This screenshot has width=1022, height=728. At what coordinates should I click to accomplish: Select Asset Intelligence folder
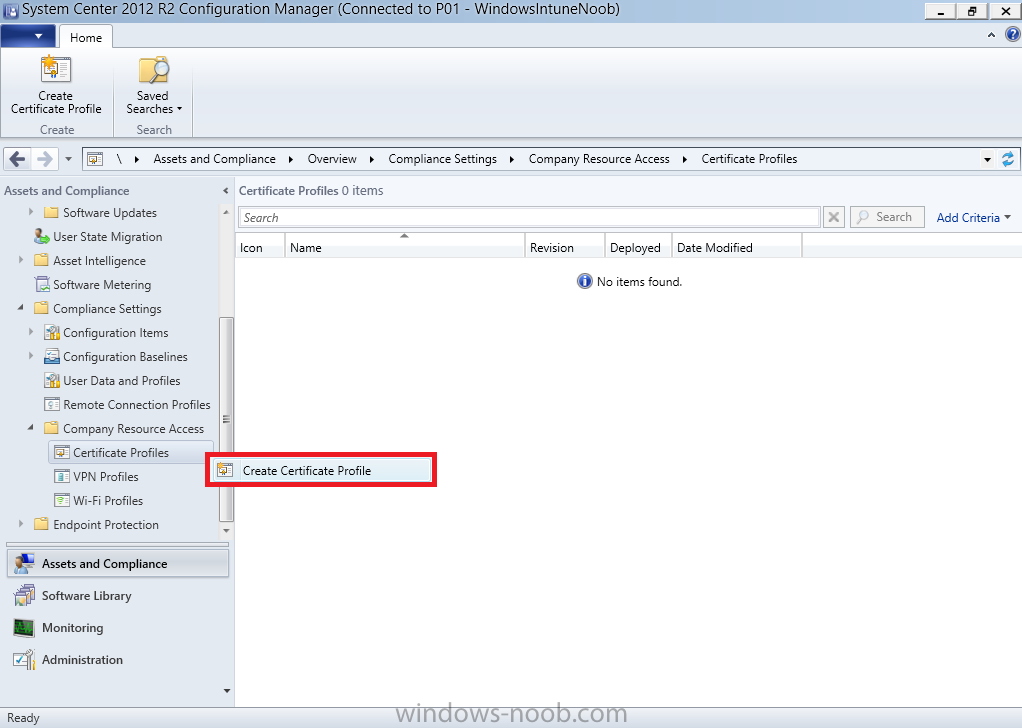coord(90,261)
